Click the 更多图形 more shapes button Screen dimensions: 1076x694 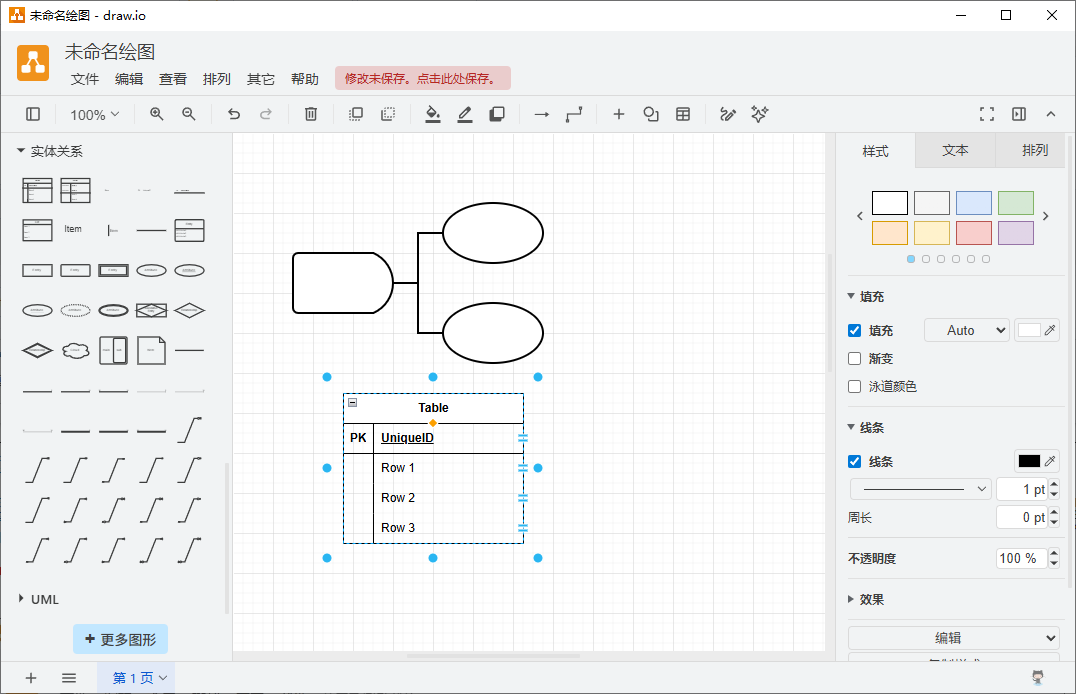click(121, 639)
